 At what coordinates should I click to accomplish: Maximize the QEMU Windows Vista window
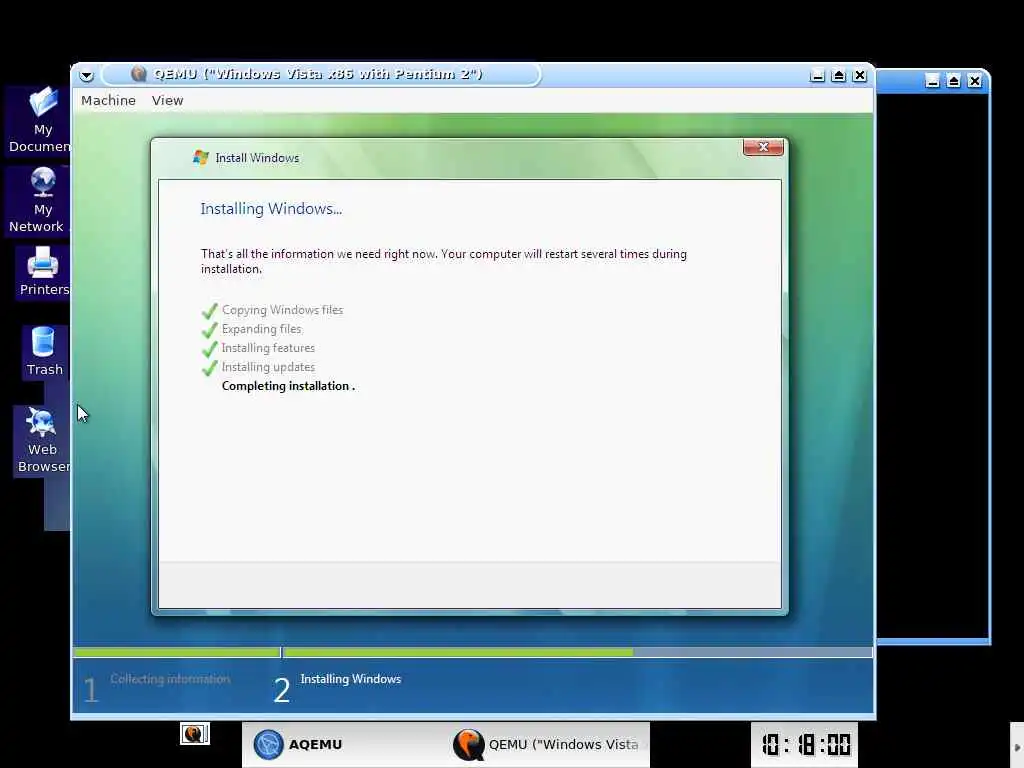point(839,76)
